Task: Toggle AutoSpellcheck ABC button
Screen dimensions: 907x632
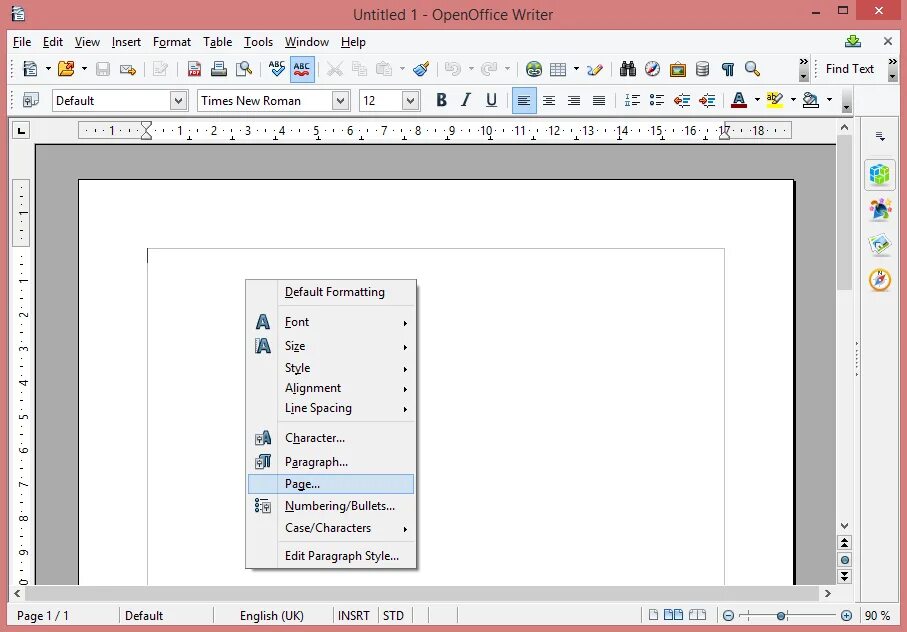Action: click(x=301, y=69)
